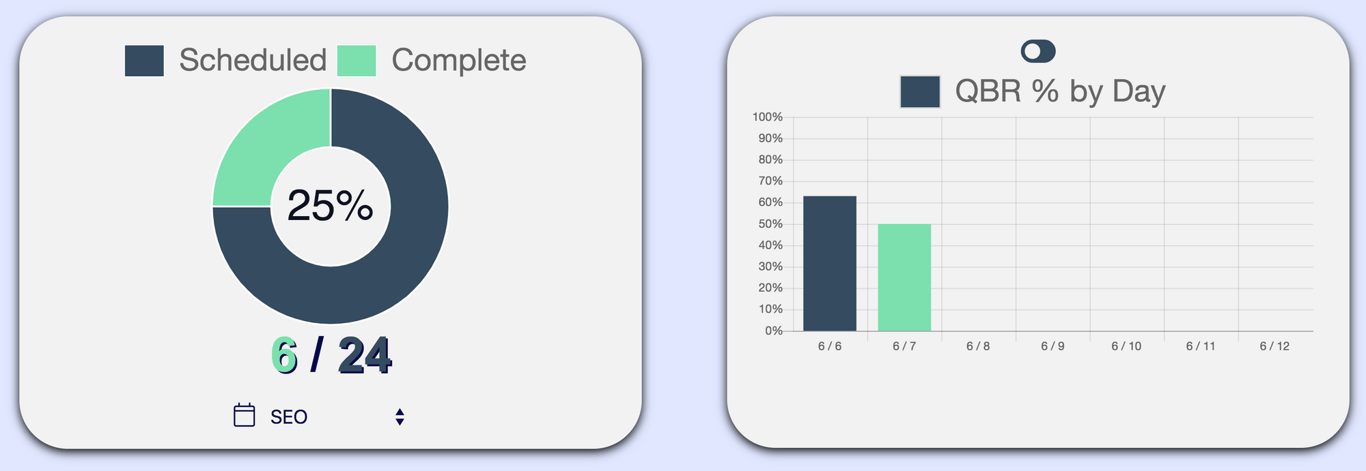This screenshot has width=1366, height=471.
Task: Click the up-down arrows next to SEO
Action: pos(400,417)
